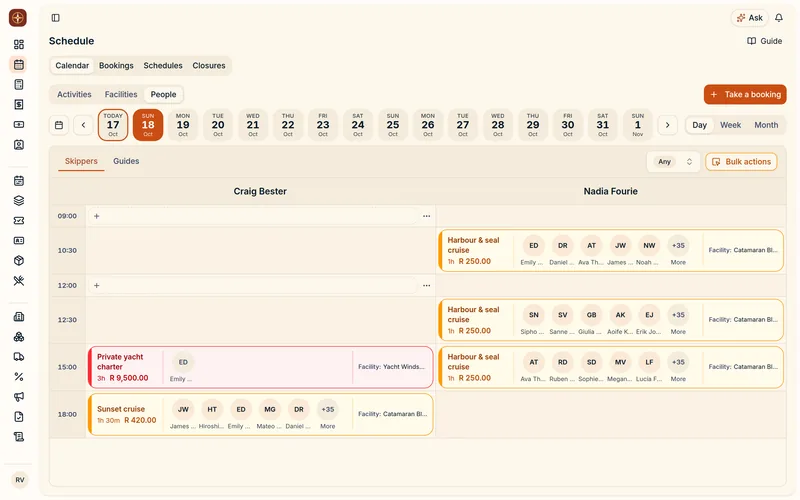Open the delivery truck sidebar icon
This screenshot has width=800, height=500.
(19, 357)
